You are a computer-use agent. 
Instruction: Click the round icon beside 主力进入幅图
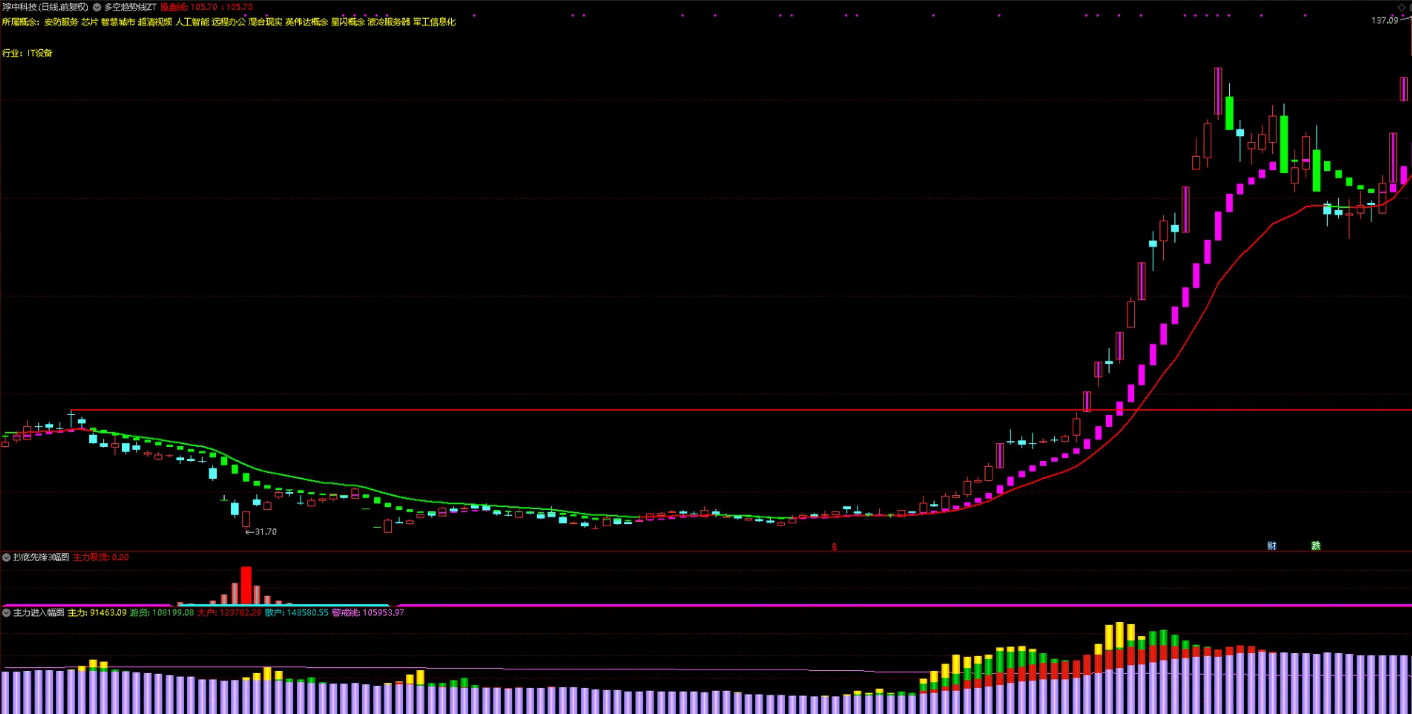click(x=6, y=612)
